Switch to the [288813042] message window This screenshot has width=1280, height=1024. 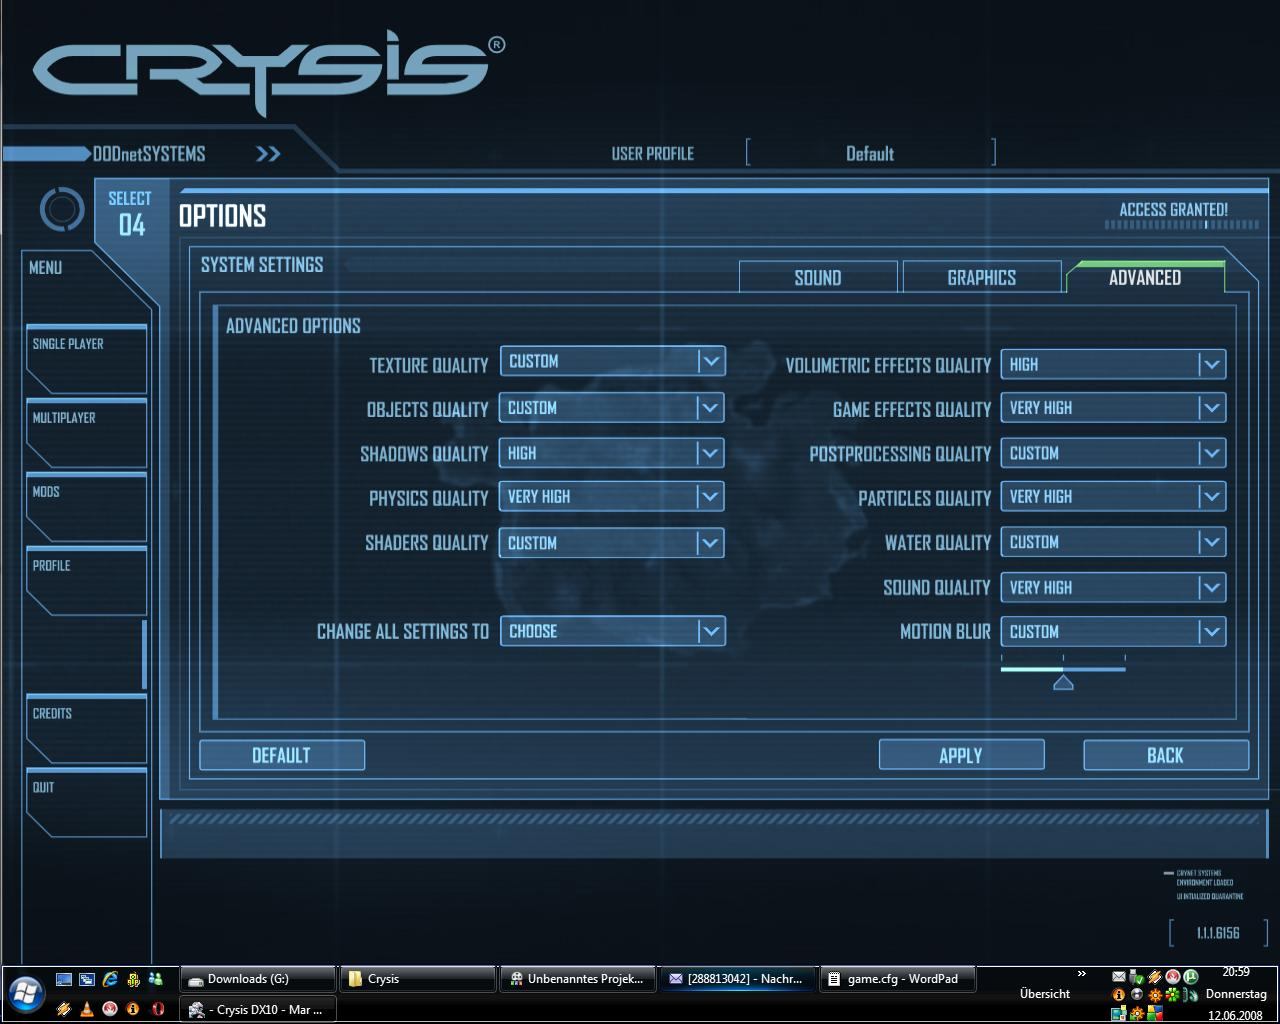(x=737, y=979)
